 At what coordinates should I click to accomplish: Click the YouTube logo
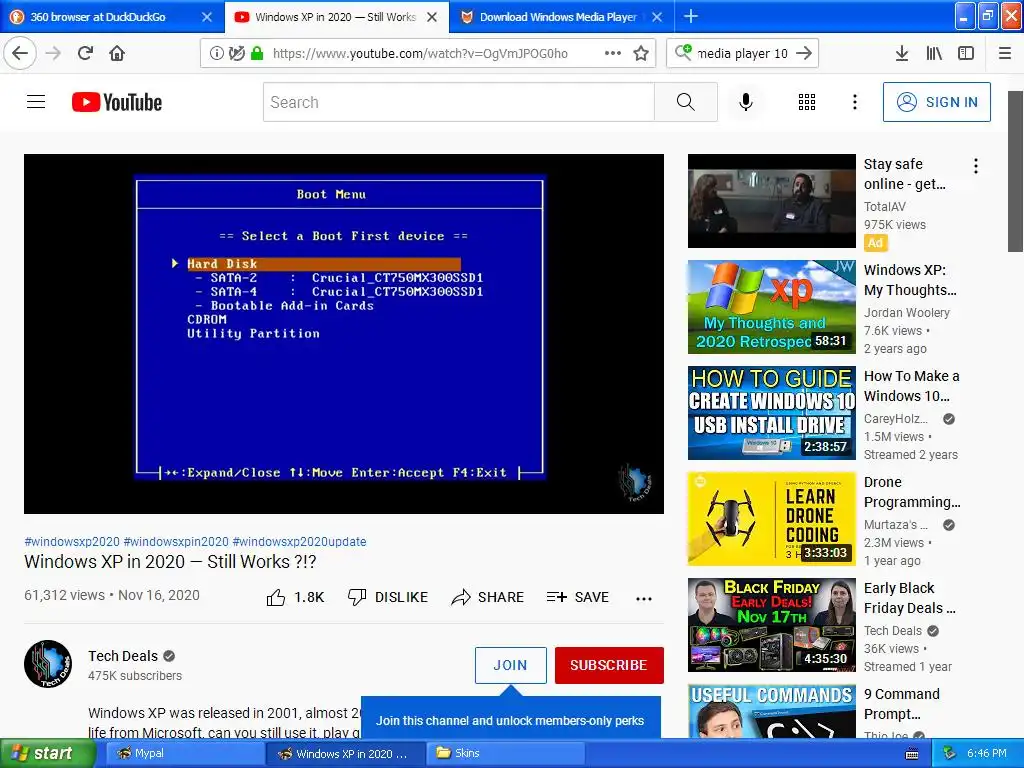pos(117,102)
